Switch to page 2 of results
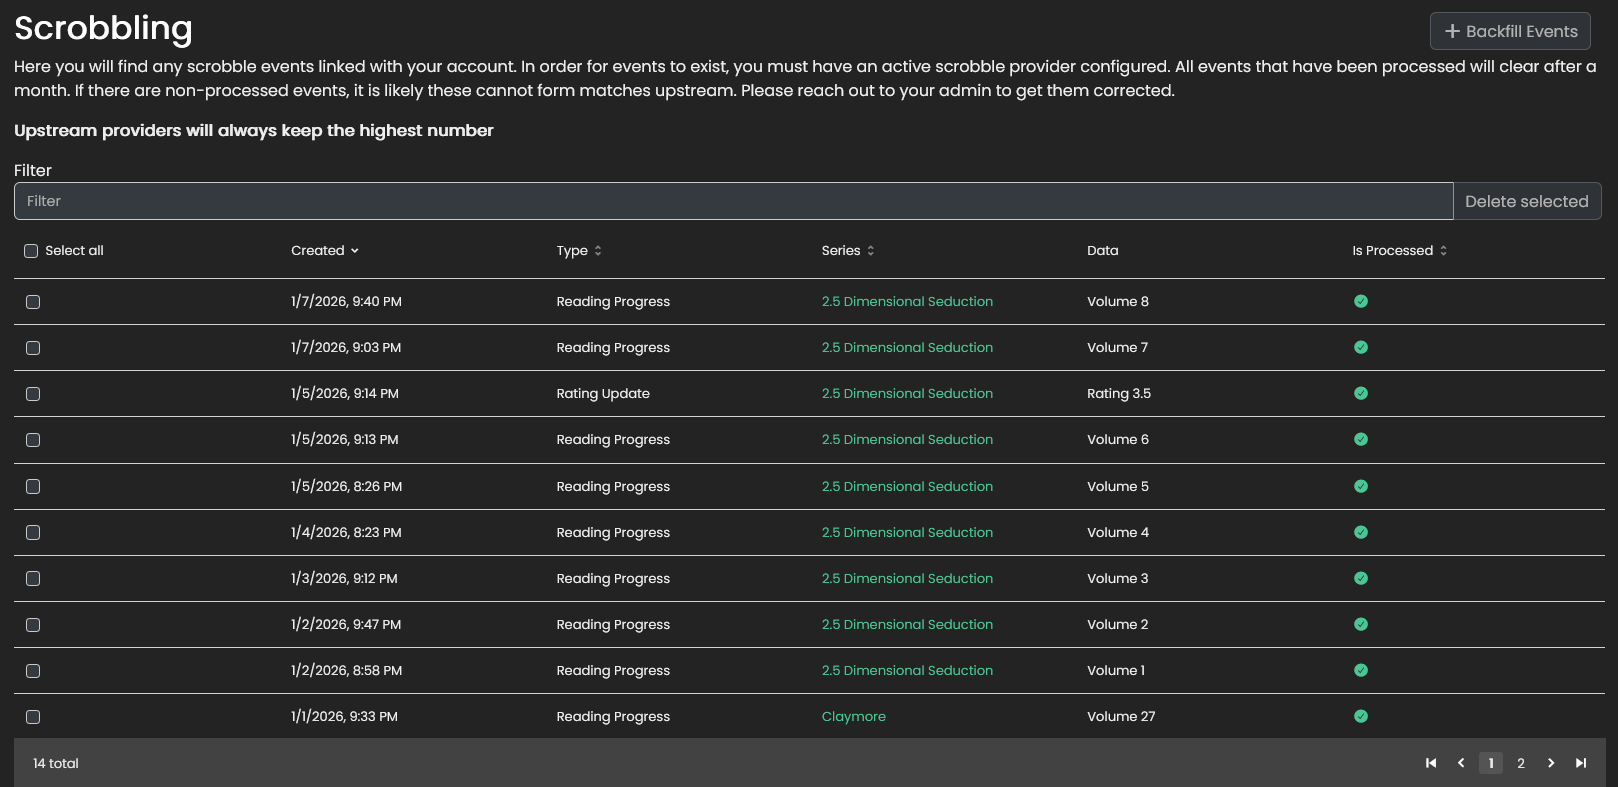Screen dimensions: 1618x787 tap(1521, 763)
